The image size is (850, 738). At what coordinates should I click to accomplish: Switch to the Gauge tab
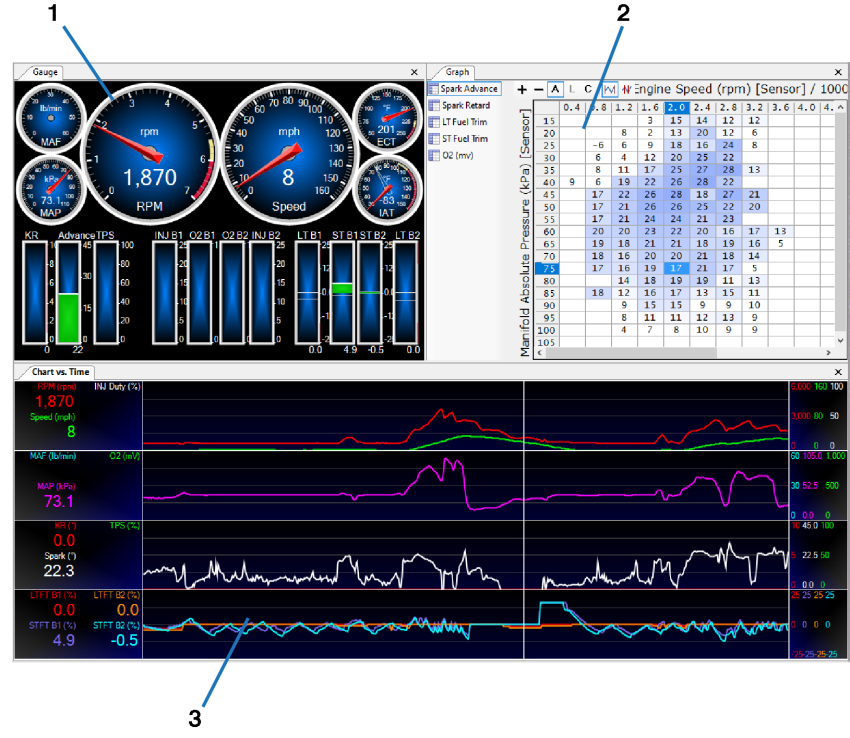click(44, 72)
